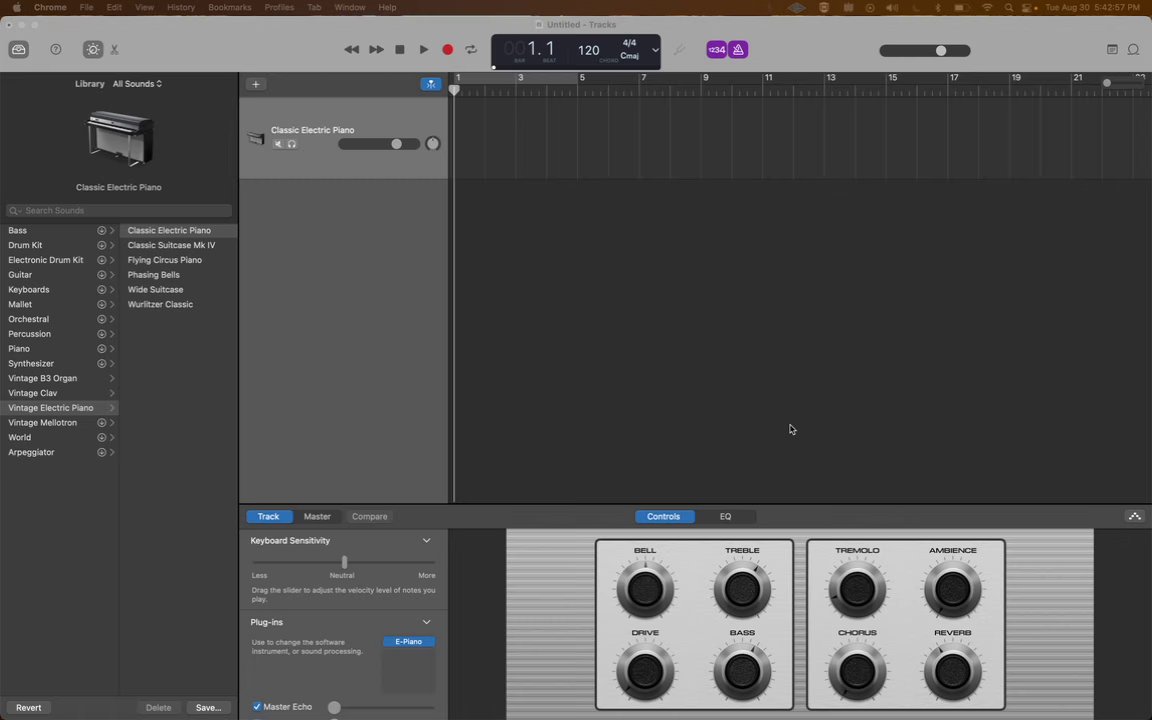The width and height of the screenshot is (1152, 720).
Task: Expand the Vintage B3 Organ chevron
Action: click(x=112, y=378)
